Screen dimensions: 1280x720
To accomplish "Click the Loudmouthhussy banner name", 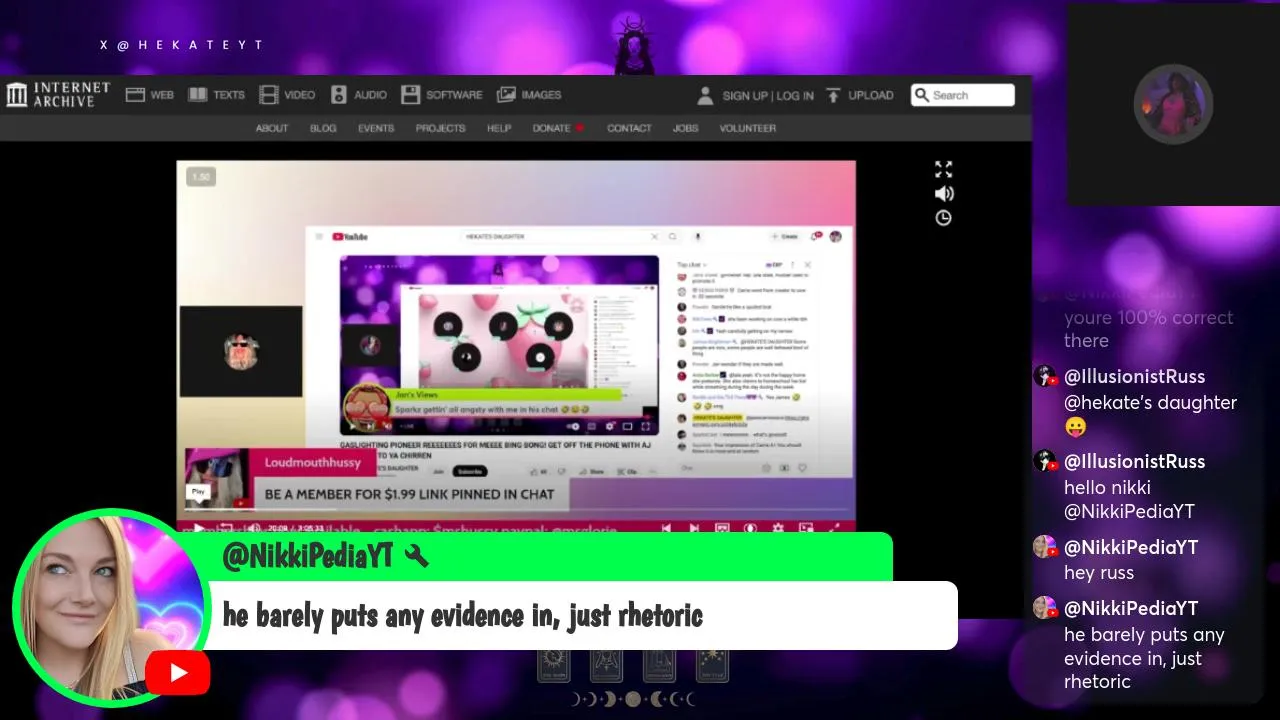I will point(312,463).
